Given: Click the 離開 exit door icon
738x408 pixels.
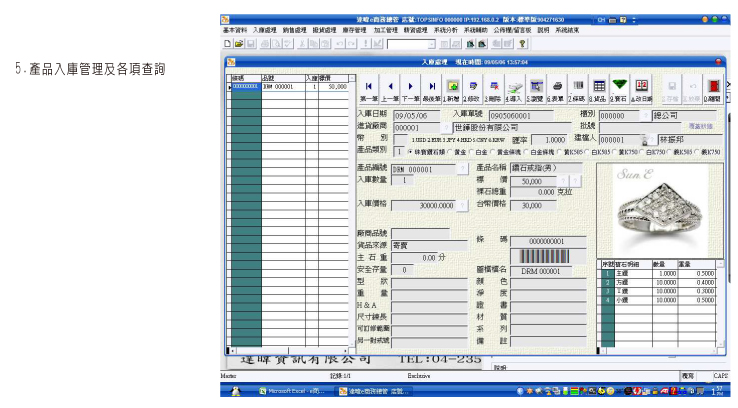Looking at the screenshot, I should click(712, 89).
